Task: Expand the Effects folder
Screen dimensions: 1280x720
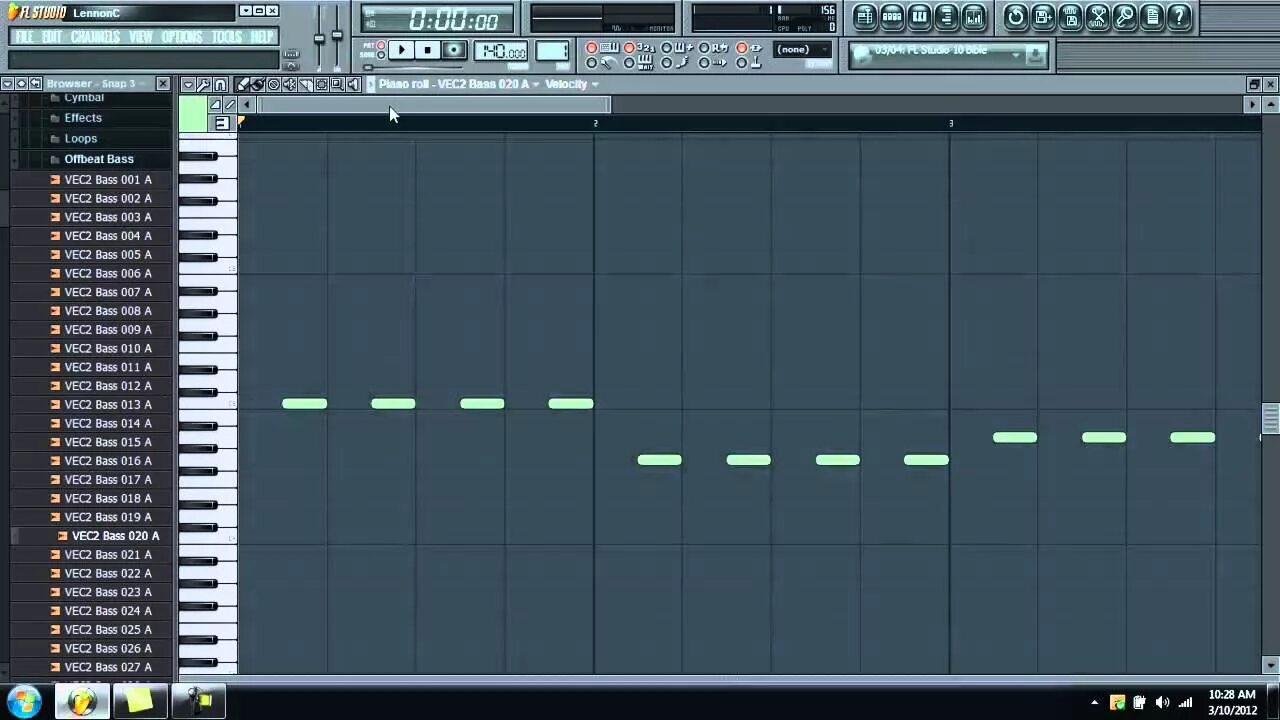Action: (x=83, y=117)
